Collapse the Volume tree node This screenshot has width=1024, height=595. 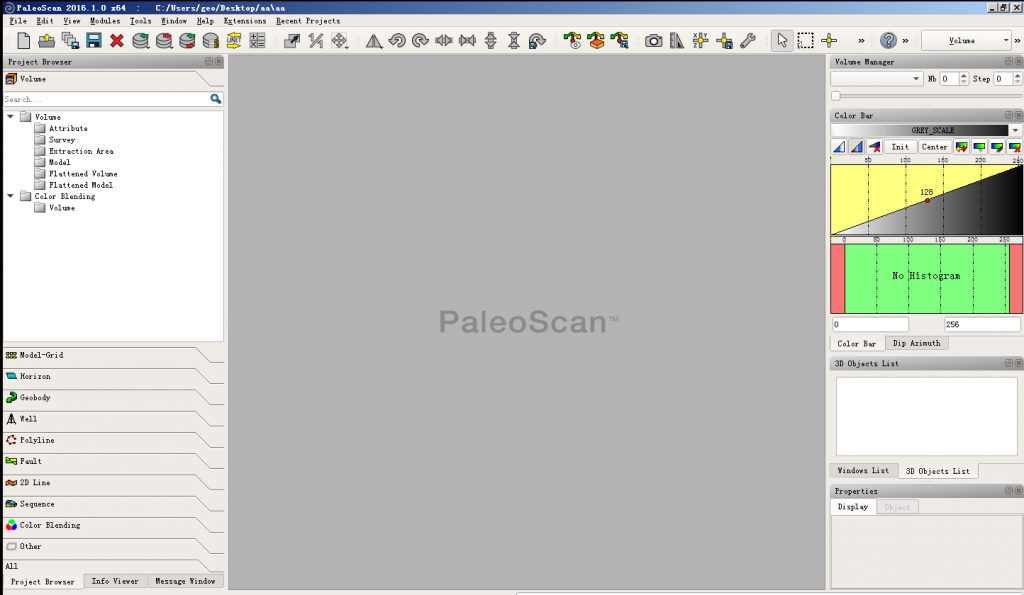point(10,117)
